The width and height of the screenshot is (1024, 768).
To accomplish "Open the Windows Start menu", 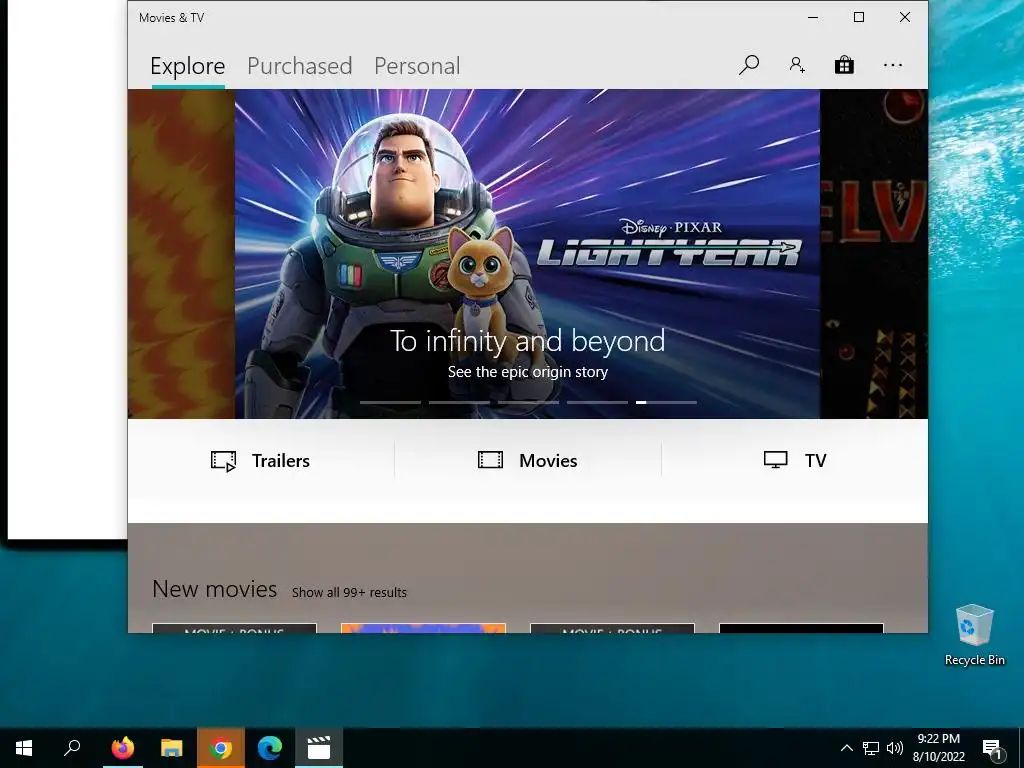I will pyautogui.click(x=24, y=748).
